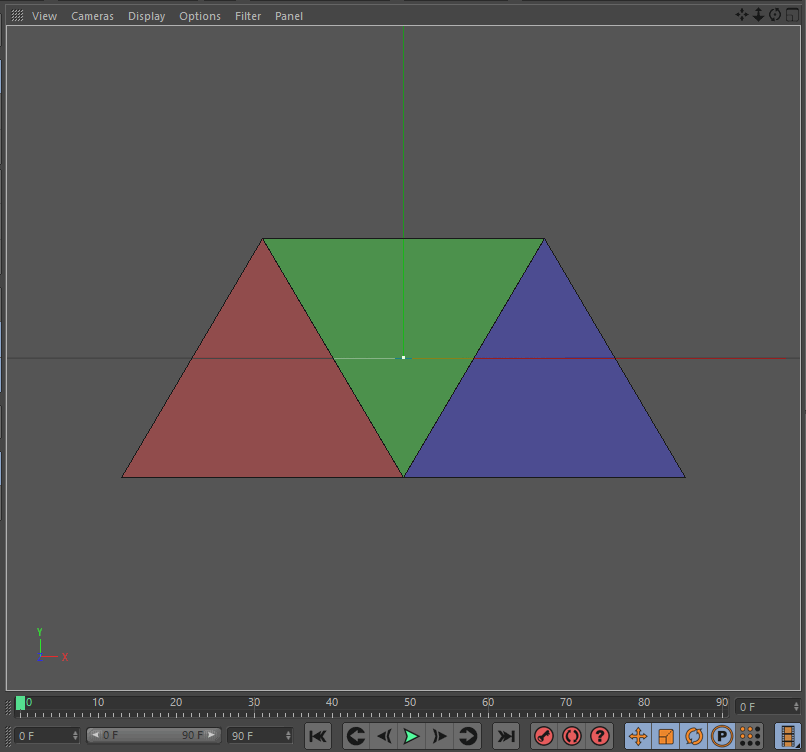This screenshot has height=752, width=806.
Task: Toggle point-level animation recording
Action: coord(571,735)
